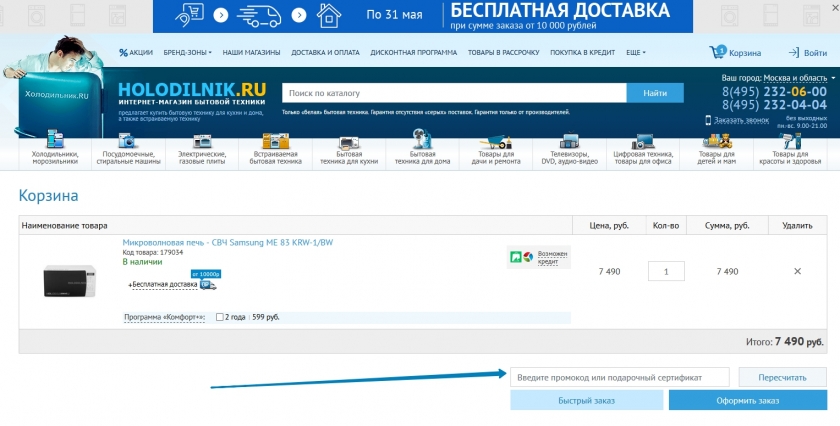This screenshot has width=840, height=426.
Task: Click the Быстрый заказ button
Action: 586,400
